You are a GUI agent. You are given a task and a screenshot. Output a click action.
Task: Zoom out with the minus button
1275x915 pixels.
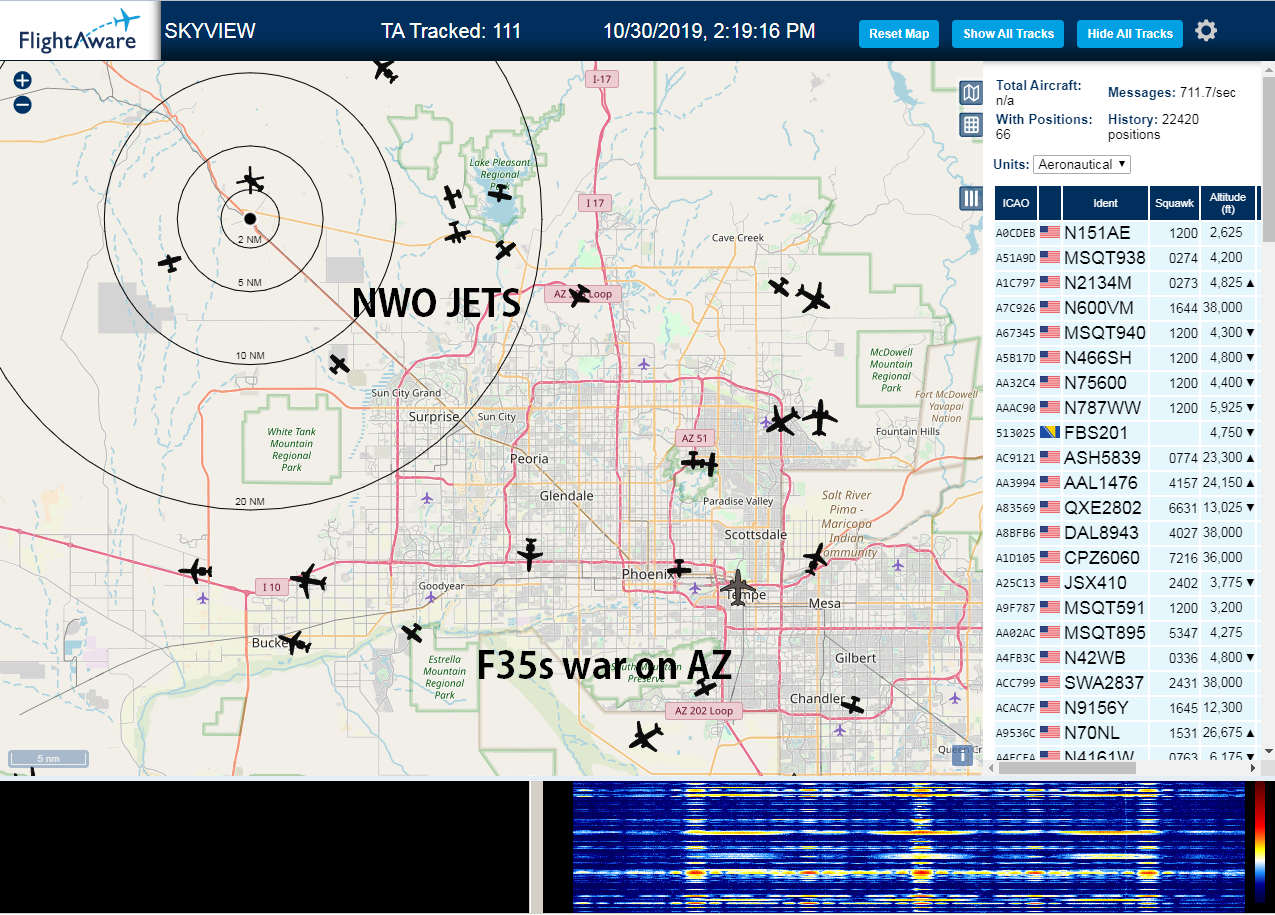point(22,104)
